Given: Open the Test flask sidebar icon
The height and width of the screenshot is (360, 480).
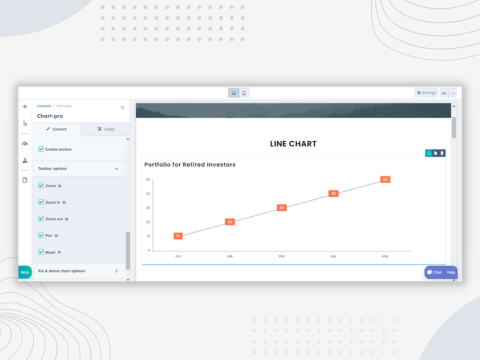Looking at the screenshot, I should (x=25, y=160).
